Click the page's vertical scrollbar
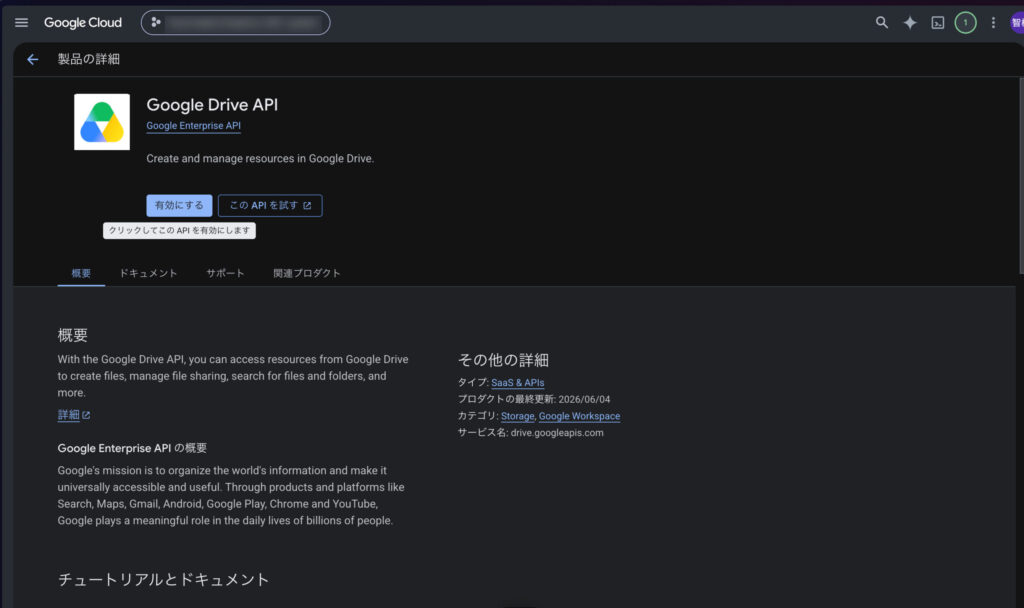The width and height of the screenshot is (1024, 608). pos(1021,176)
